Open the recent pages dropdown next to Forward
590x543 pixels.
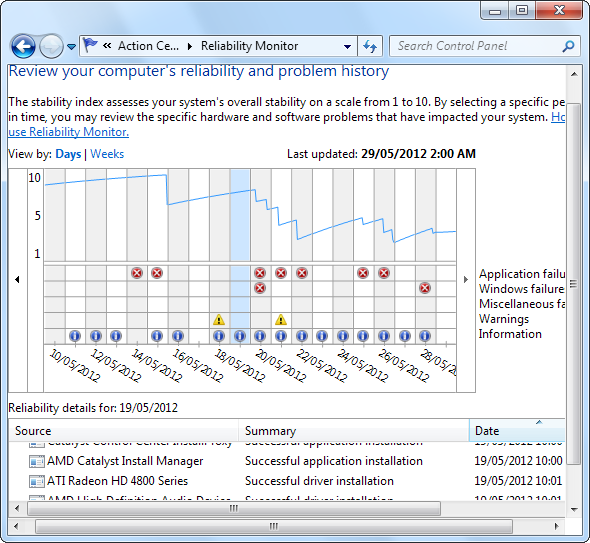click(71, 47)
